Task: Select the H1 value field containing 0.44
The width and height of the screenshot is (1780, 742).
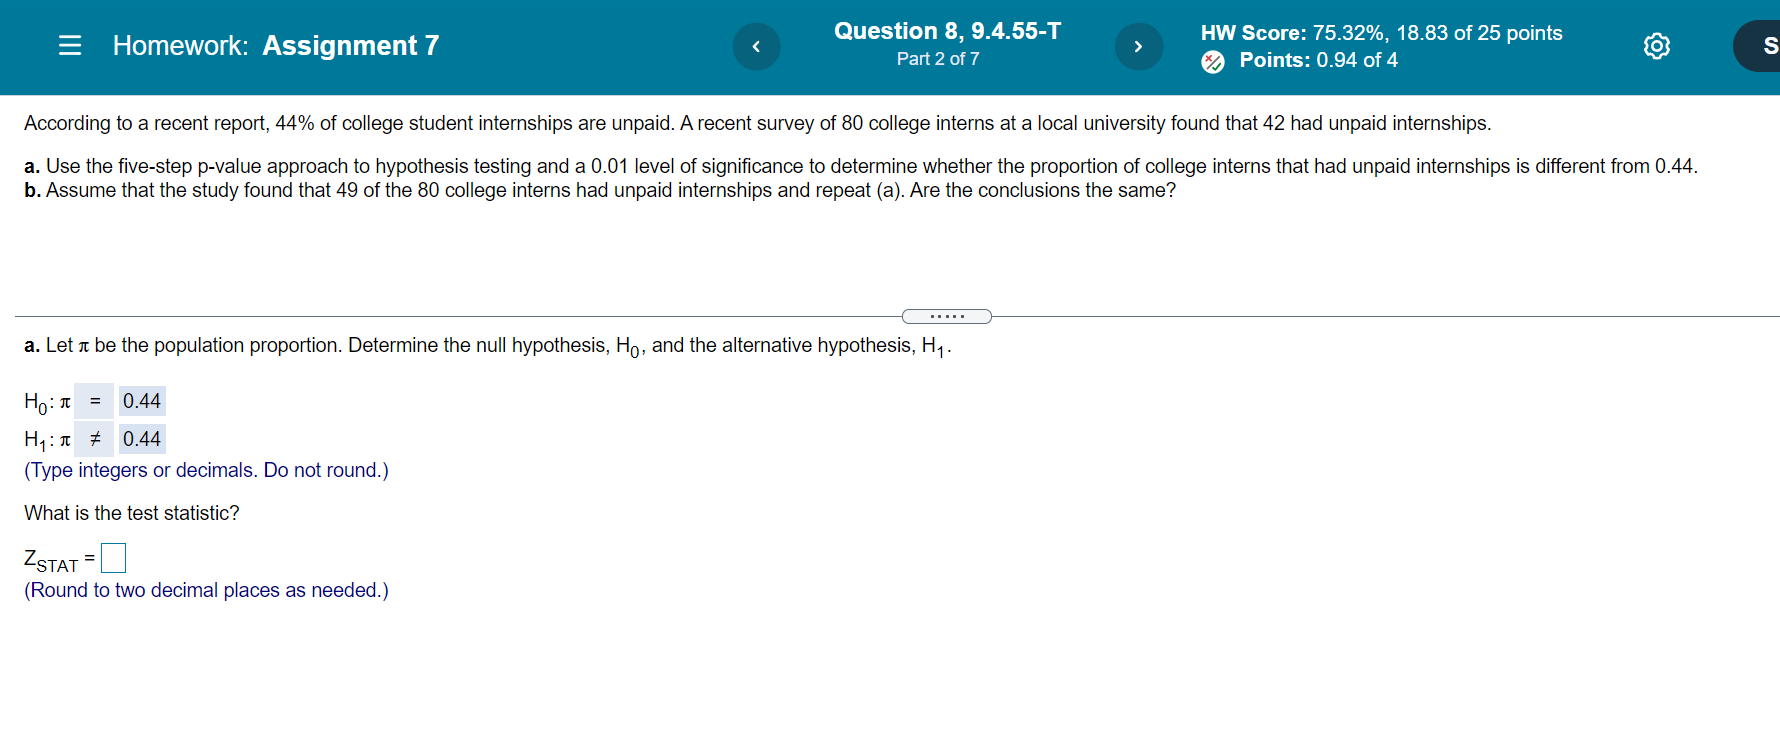Action: coord(141,438)
